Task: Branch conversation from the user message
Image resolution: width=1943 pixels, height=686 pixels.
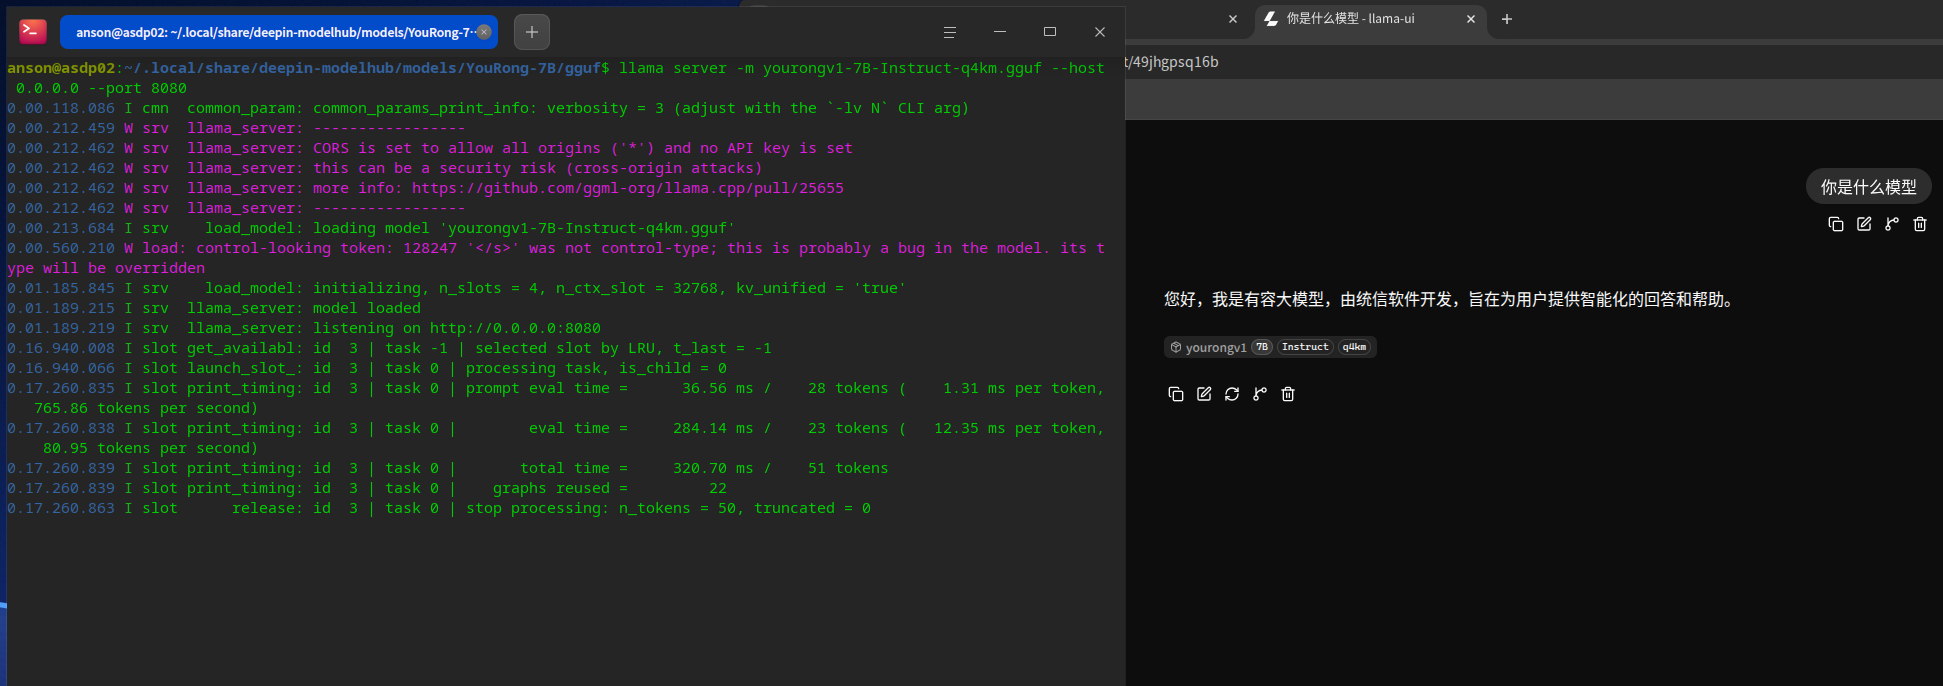Action: coord(1892,224)
